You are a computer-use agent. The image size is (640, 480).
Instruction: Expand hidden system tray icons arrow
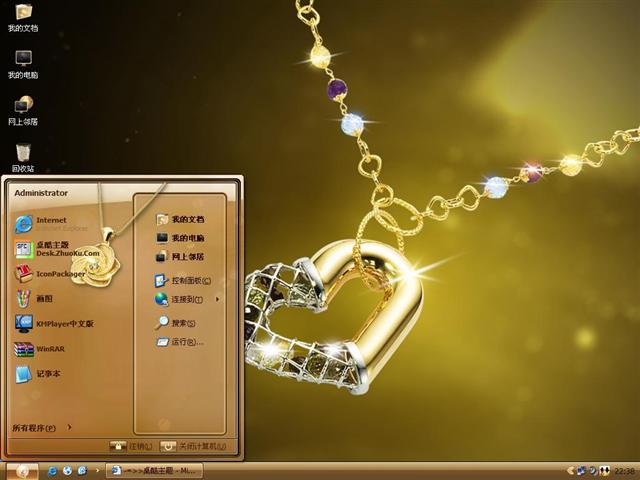571,471
